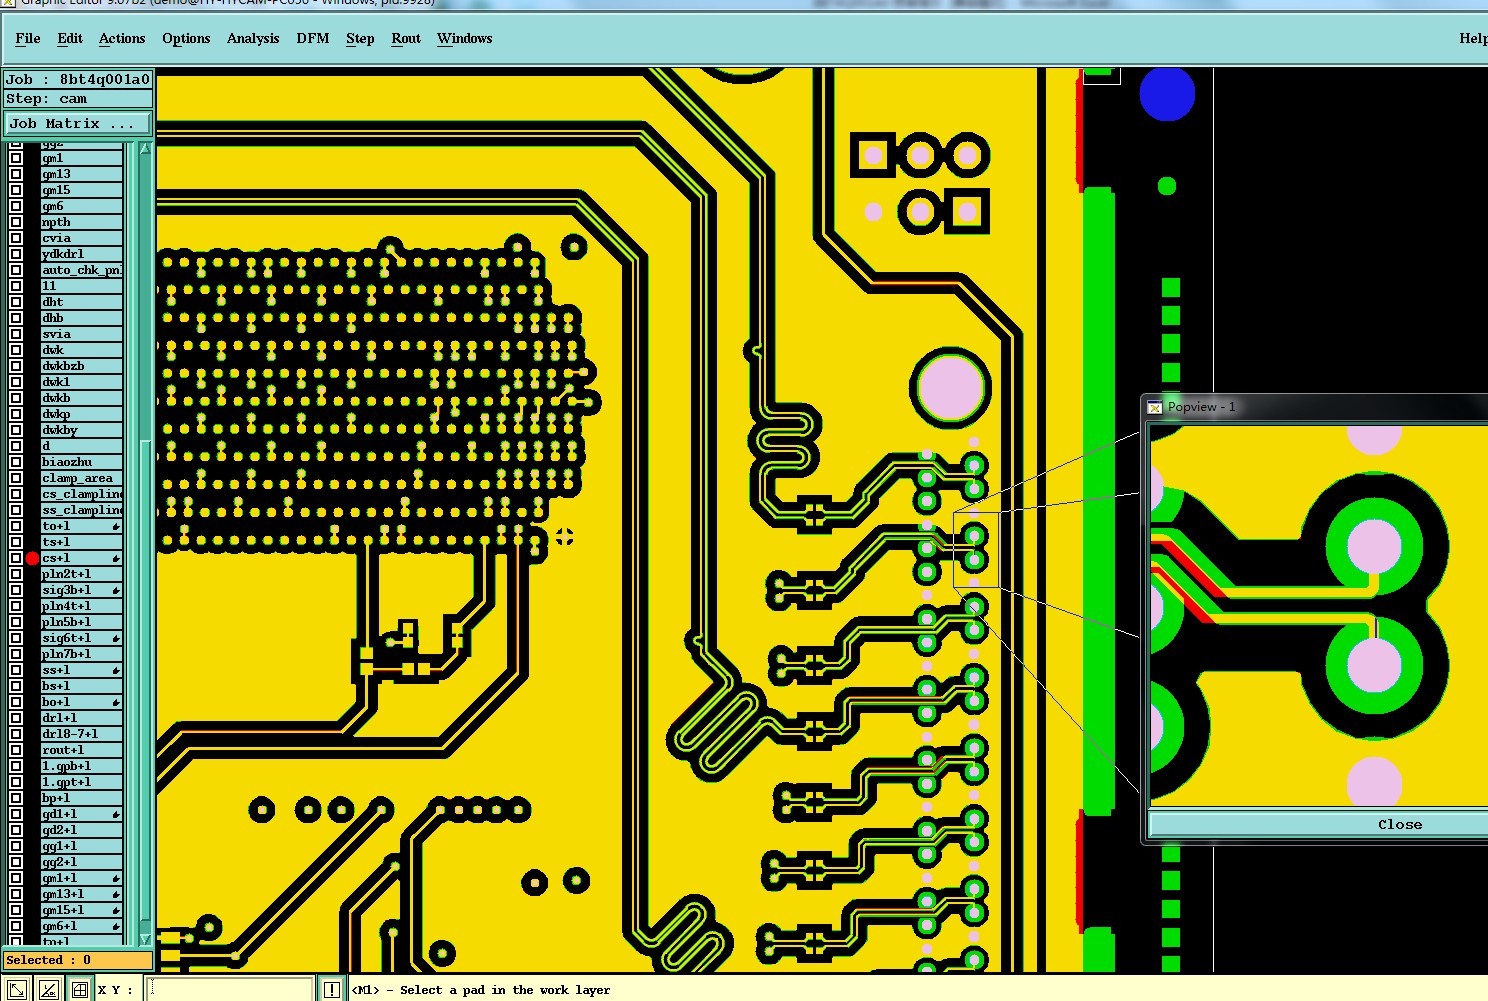Select the gm15+1 layer row
This screenshot has width=1488, height=1001.
point(81,910)
